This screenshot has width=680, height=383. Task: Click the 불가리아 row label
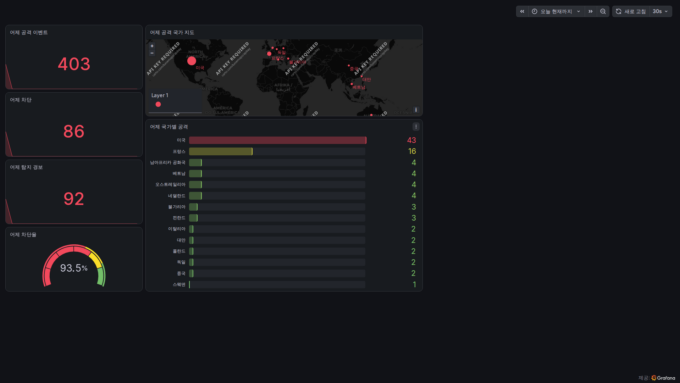(x=177, y=207)
